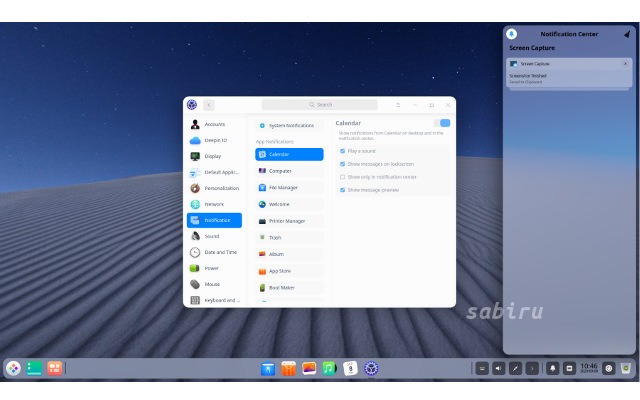Select Calendar under App Notifications

click(x=289, y=154)
